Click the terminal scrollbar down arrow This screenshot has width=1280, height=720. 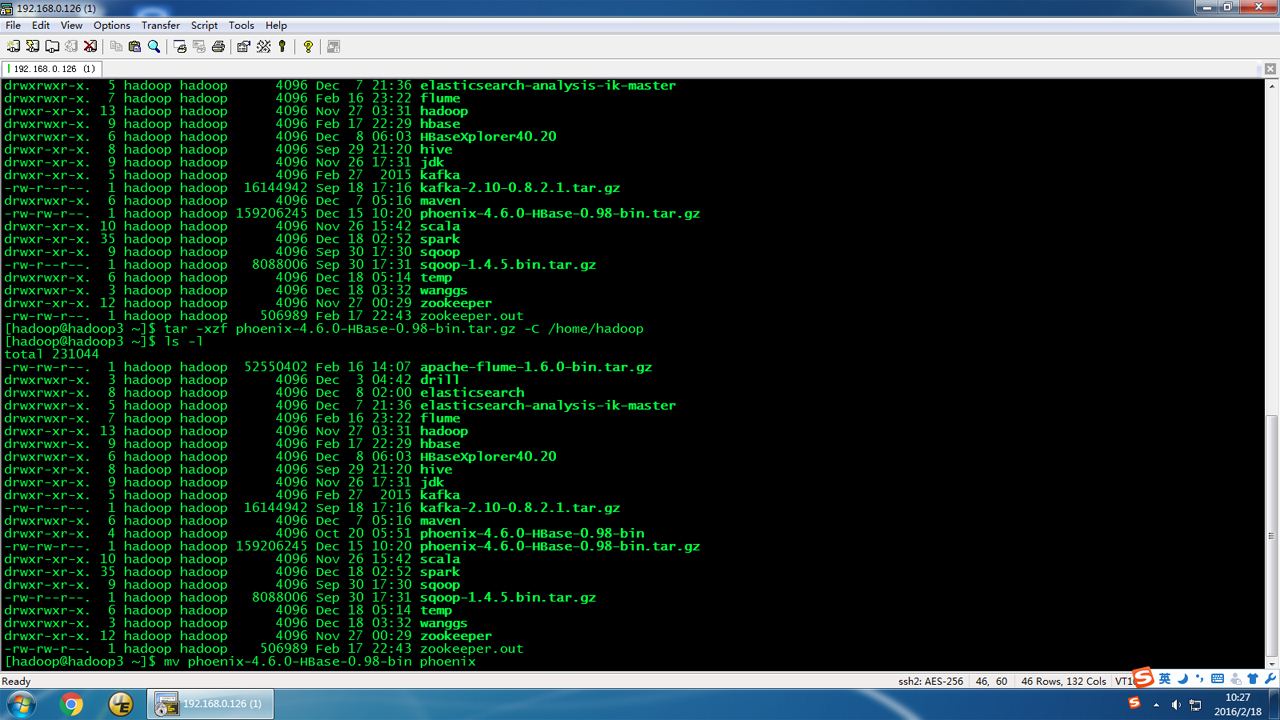tap(1272, 662)
